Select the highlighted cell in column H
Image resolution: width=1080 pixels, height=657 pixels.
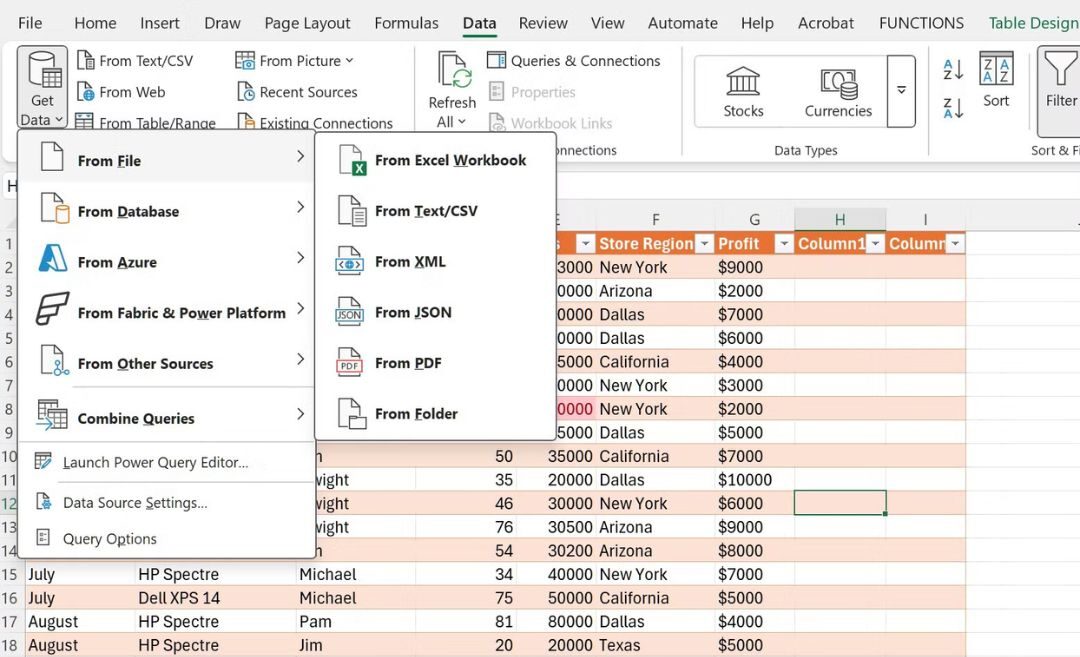click(x=840, y=503)
